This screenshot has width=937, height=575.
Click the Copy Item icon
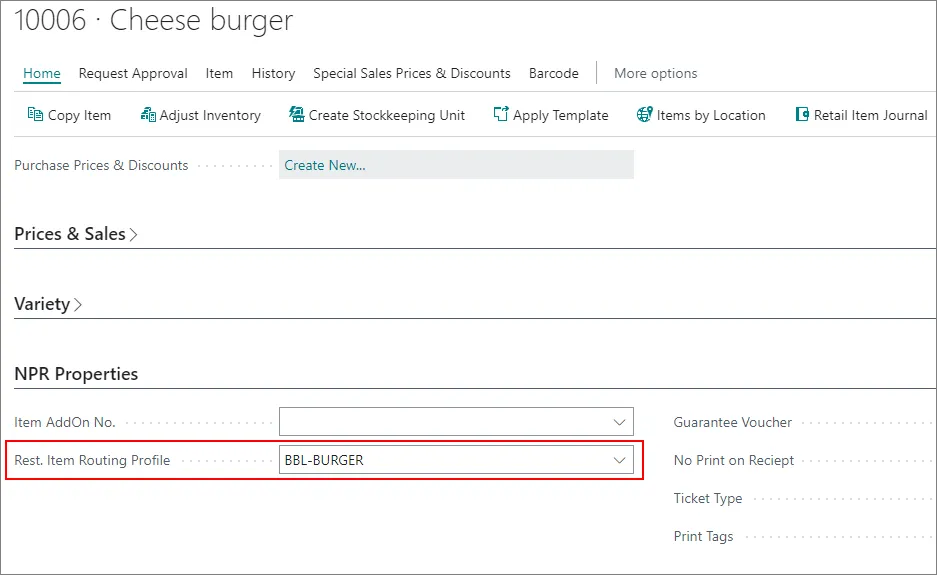(x=35, y=114)
